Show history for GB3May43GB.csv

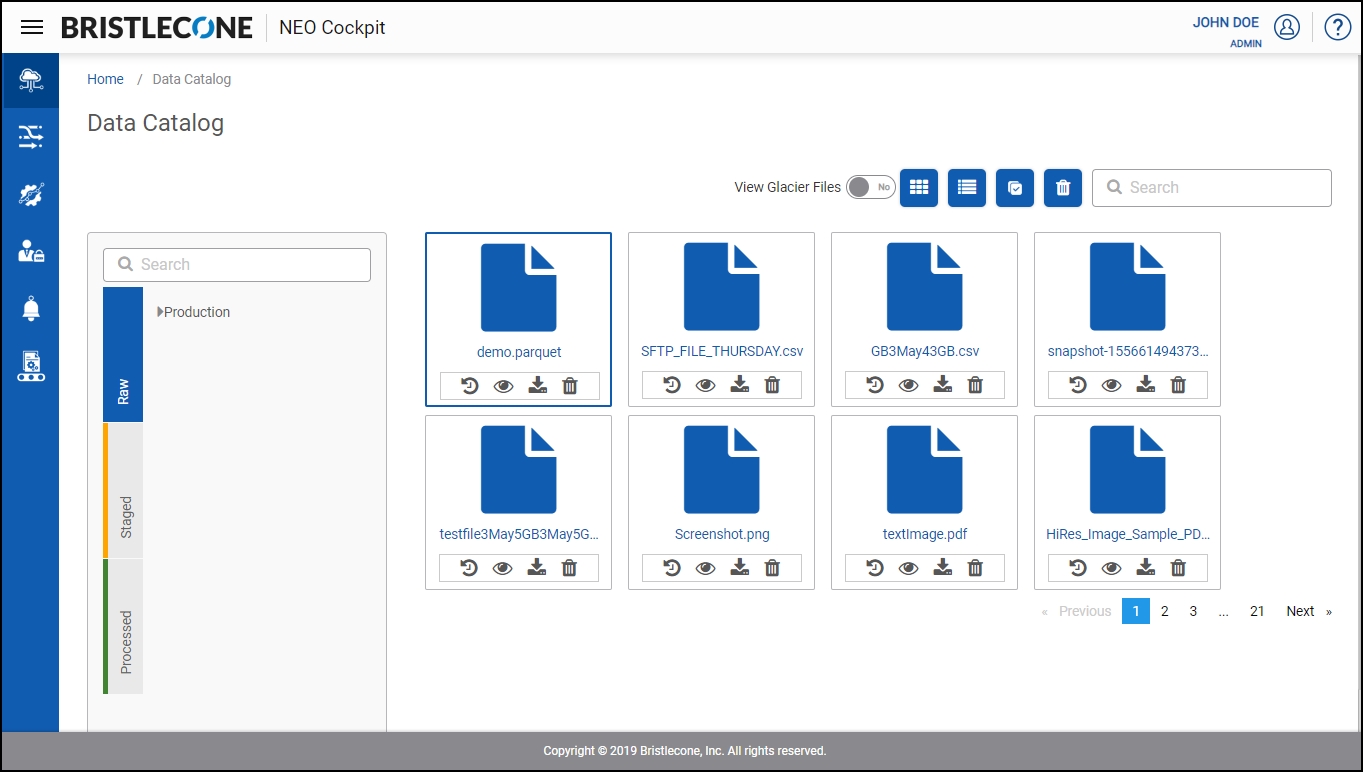pos(875,385)
